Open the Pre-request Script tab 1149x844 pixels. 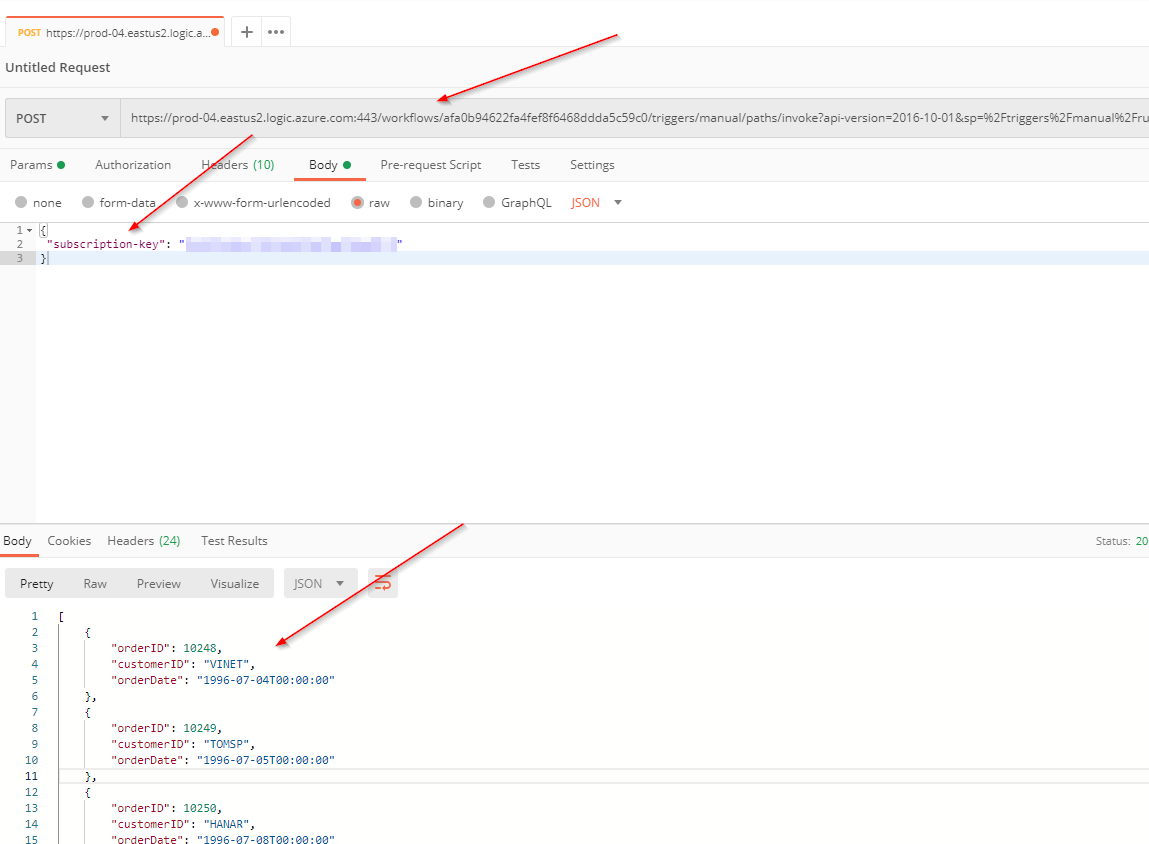point(430,165)
